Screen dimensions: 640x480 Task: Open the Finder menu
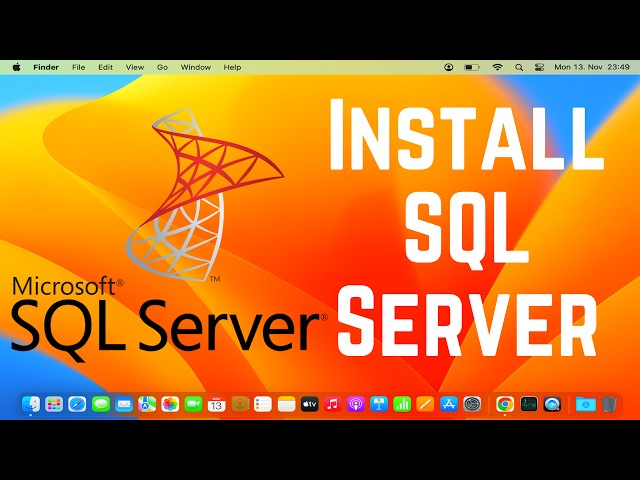pos(46,67)
